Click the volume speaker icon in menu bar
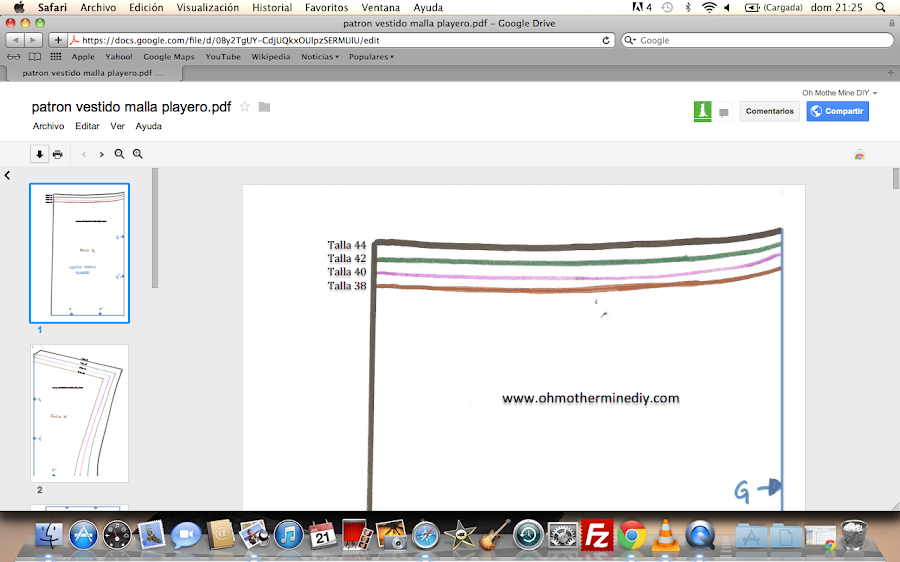This screenshot has width=900, height=562. (x=727, y=7)
